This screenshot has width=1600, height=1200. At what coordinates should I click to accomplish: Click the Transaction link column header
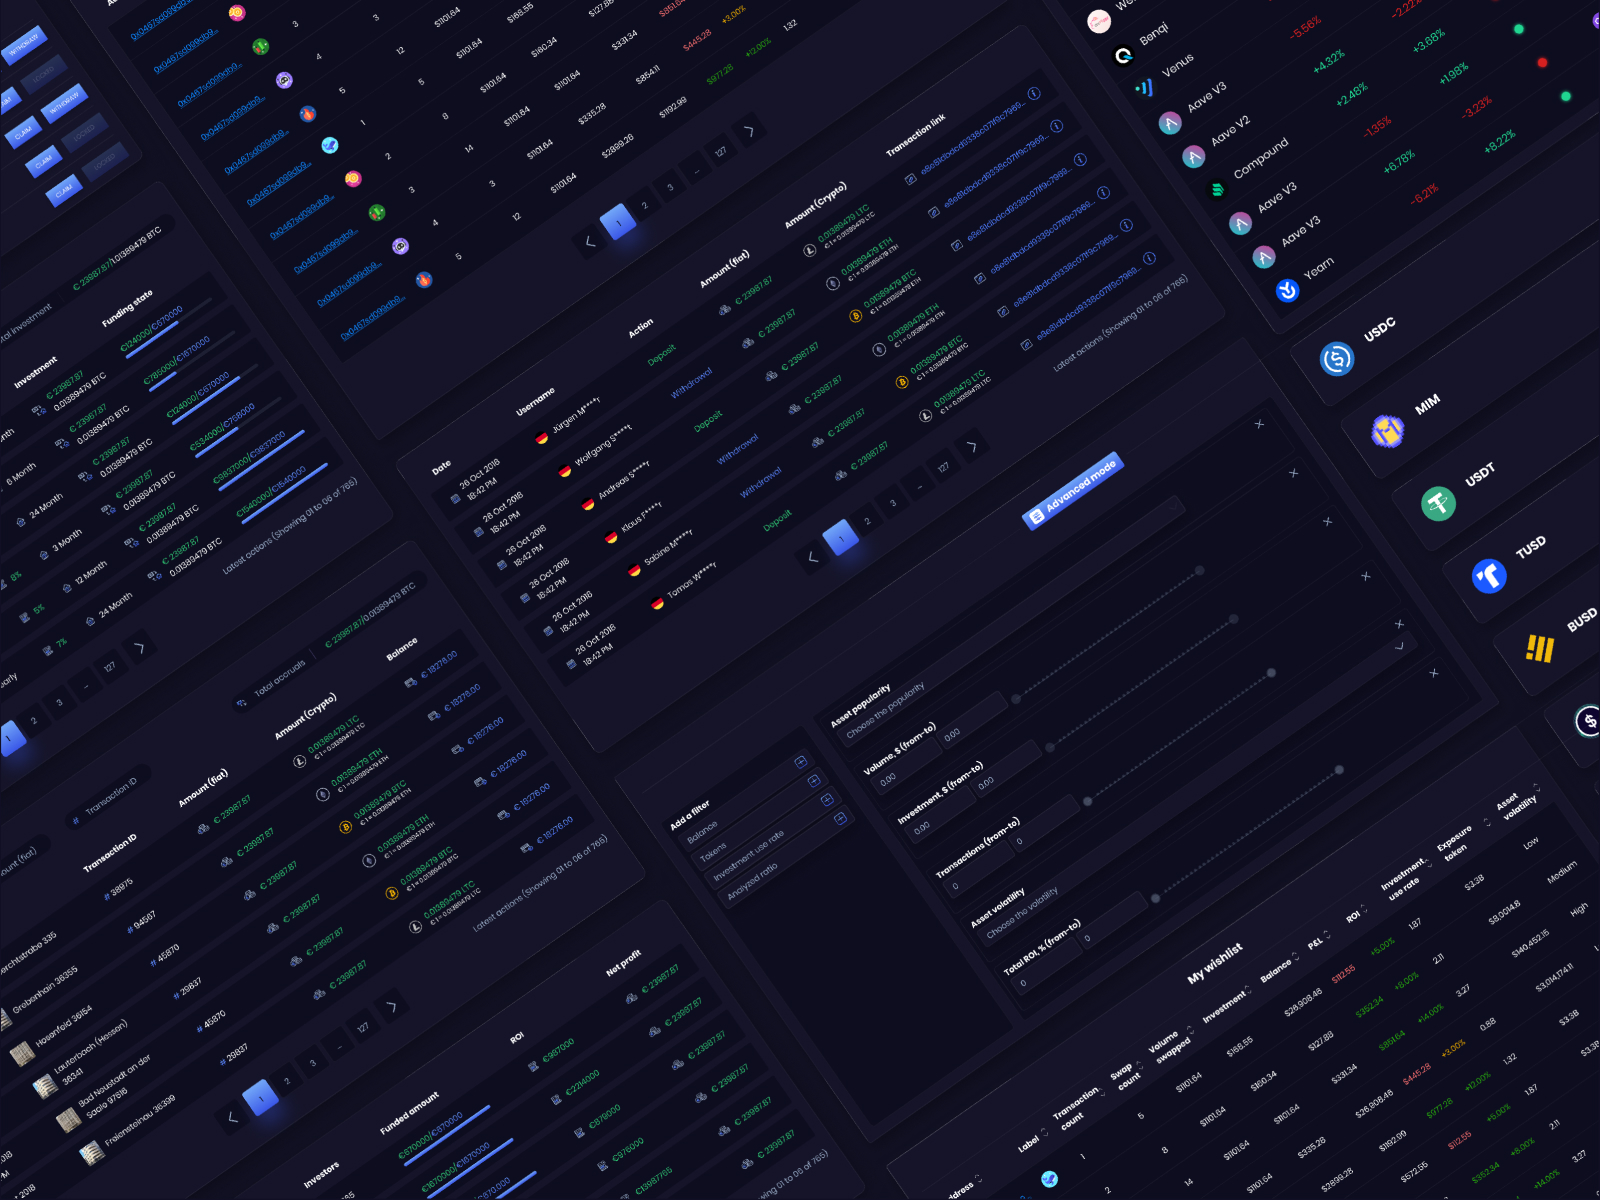[915, 136]
